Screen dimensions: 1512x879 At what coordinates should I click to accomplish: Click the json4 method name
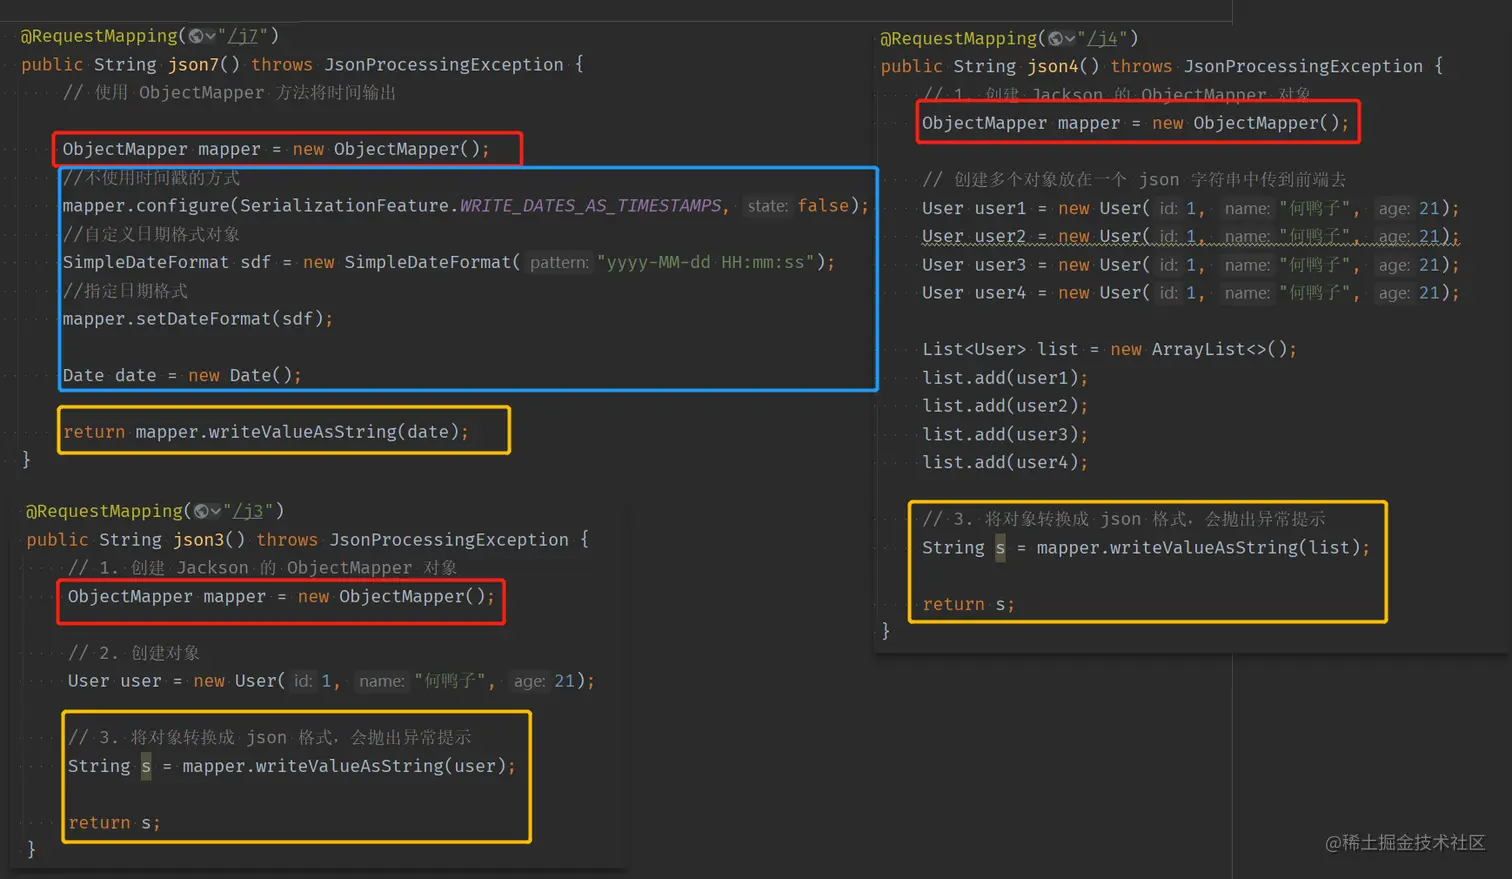pos(1053,67)
